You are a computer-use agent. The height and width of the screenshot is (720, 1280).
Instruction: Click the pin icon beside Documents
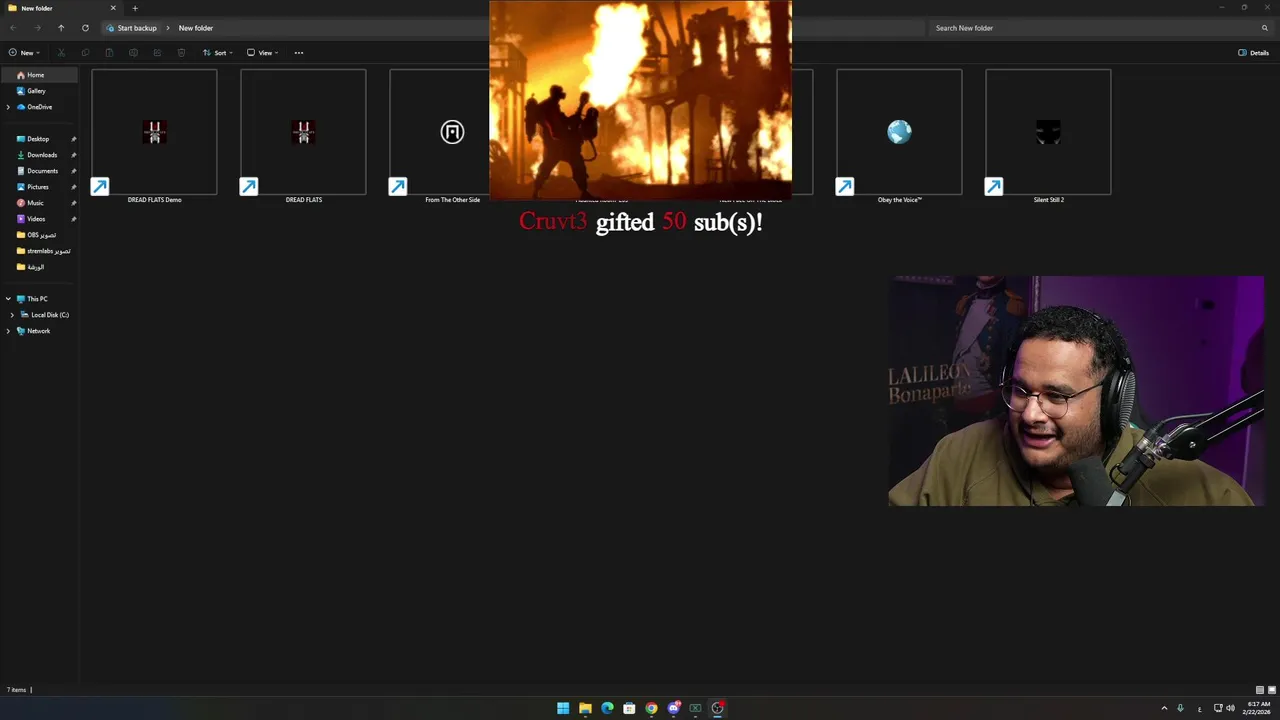[x=74, y=171]
